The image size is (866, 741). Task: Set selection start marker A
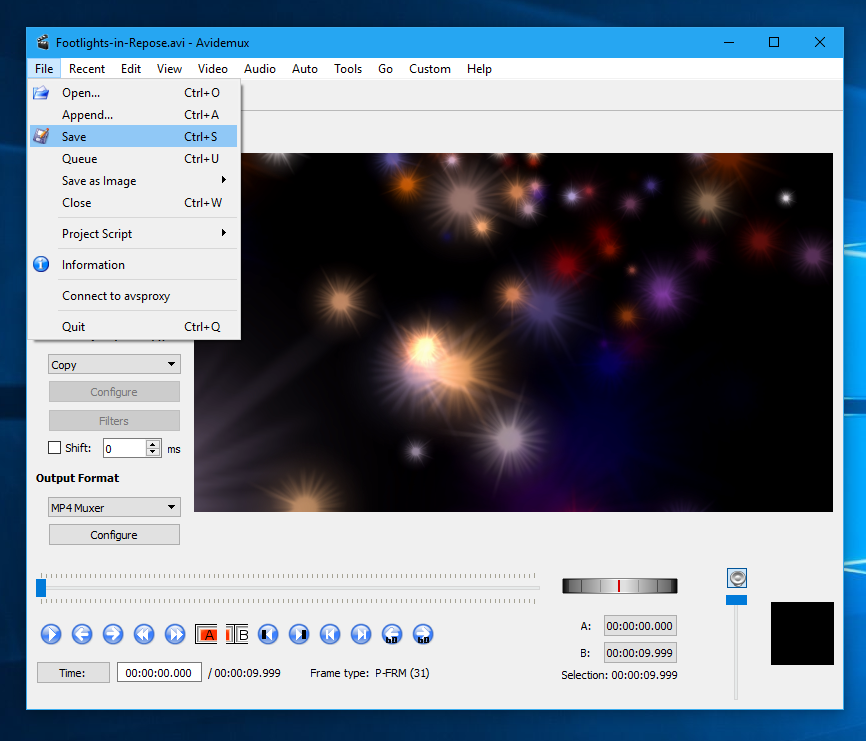coord(206,634)
